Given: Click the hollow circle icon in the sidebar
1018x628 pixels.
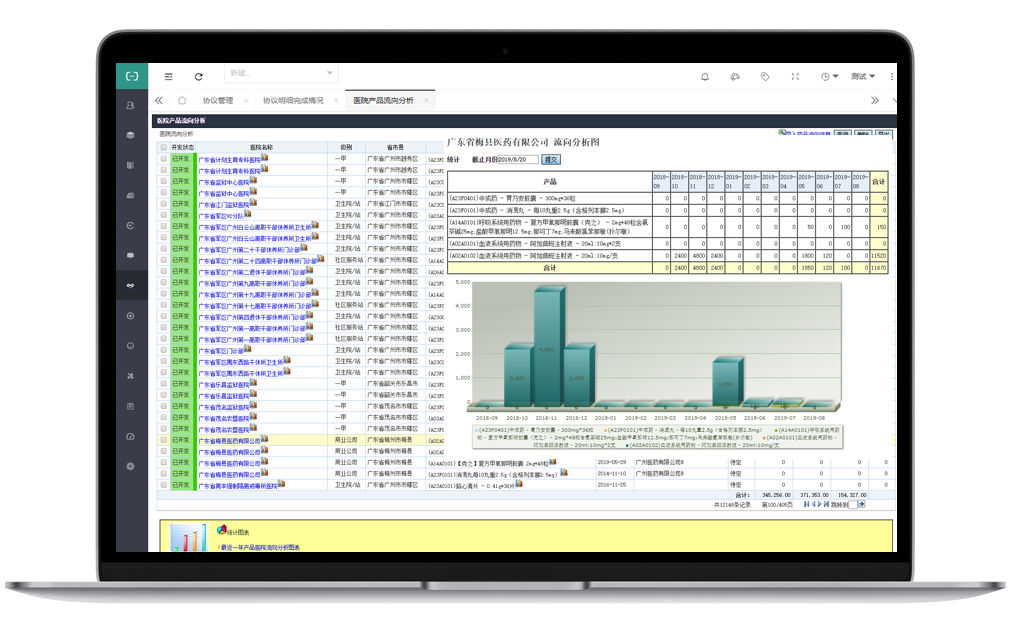Looking at the screenshot, I should [x=130, y=345].
